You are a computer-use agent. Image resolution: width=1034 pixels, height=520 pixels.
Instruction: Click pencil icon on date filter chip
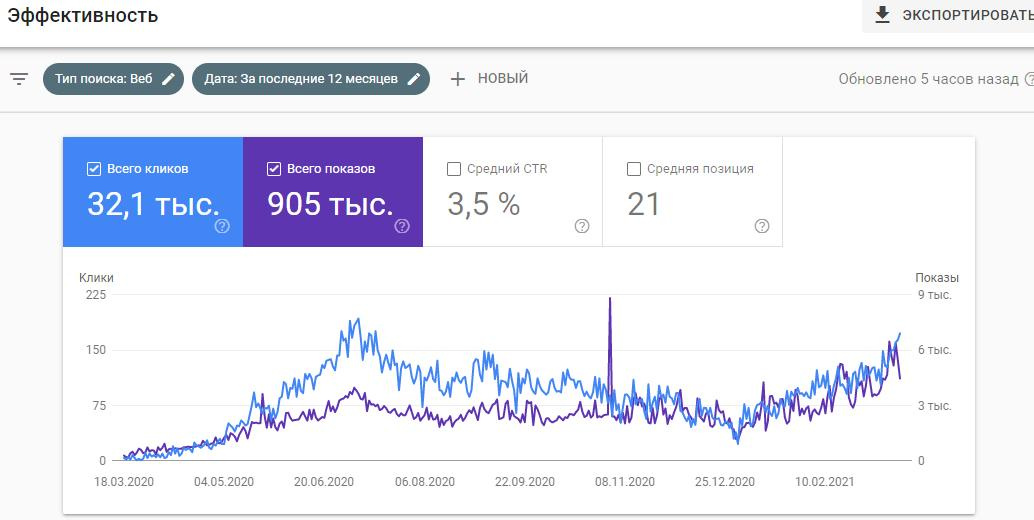click(x=414, y=79)
